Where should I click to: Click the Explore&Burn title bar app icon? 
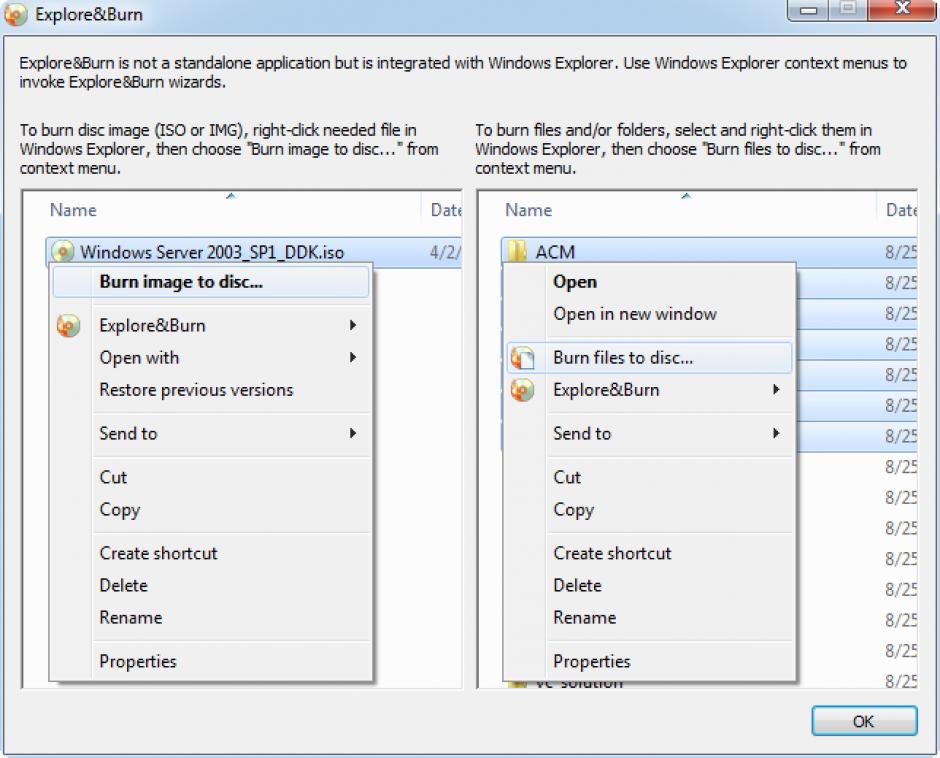(16, 14)
